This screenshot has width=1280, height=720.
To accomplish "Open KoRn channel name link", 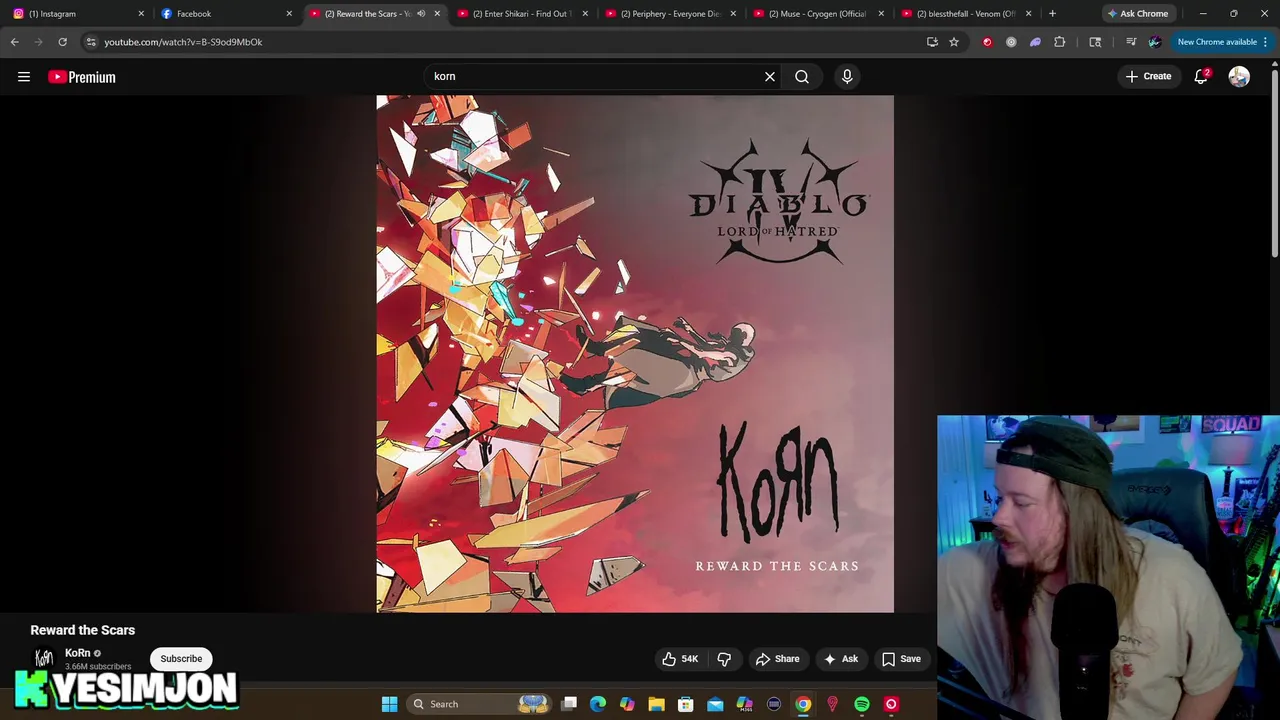I will pos(77,653).
